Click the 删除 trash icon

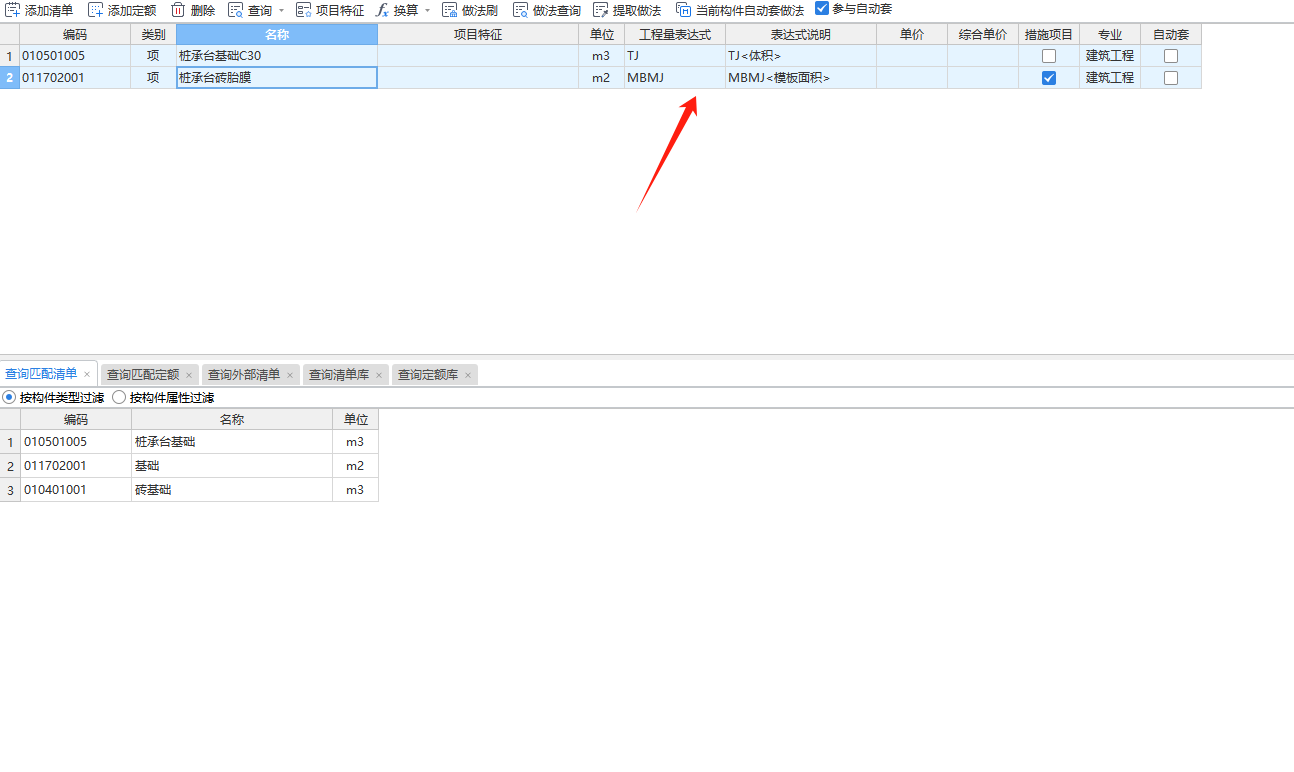(178, 10)
